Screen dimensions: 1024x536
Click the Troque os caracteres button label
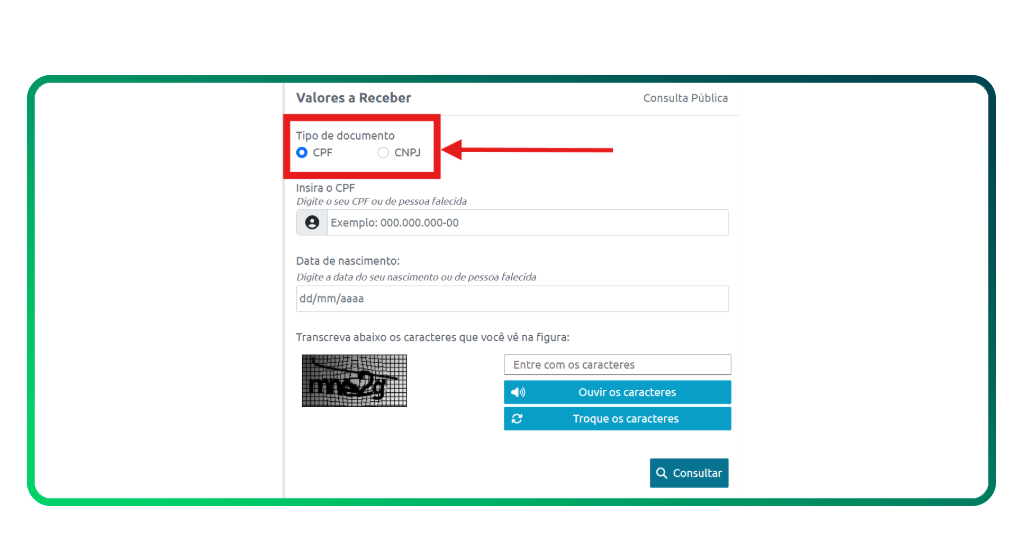[x=626, y=419]
